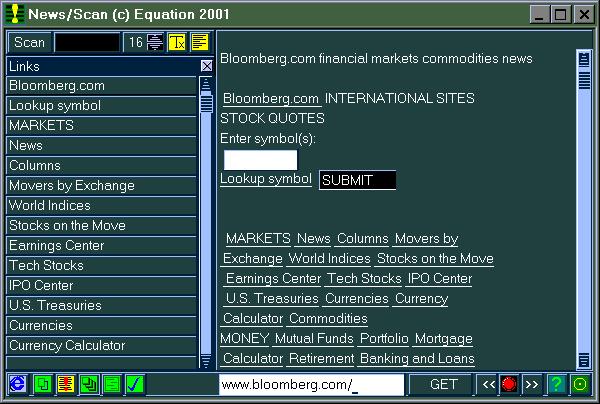
Task: Open the Lookup symbol link in the page
Action: [x=266, y=179]
